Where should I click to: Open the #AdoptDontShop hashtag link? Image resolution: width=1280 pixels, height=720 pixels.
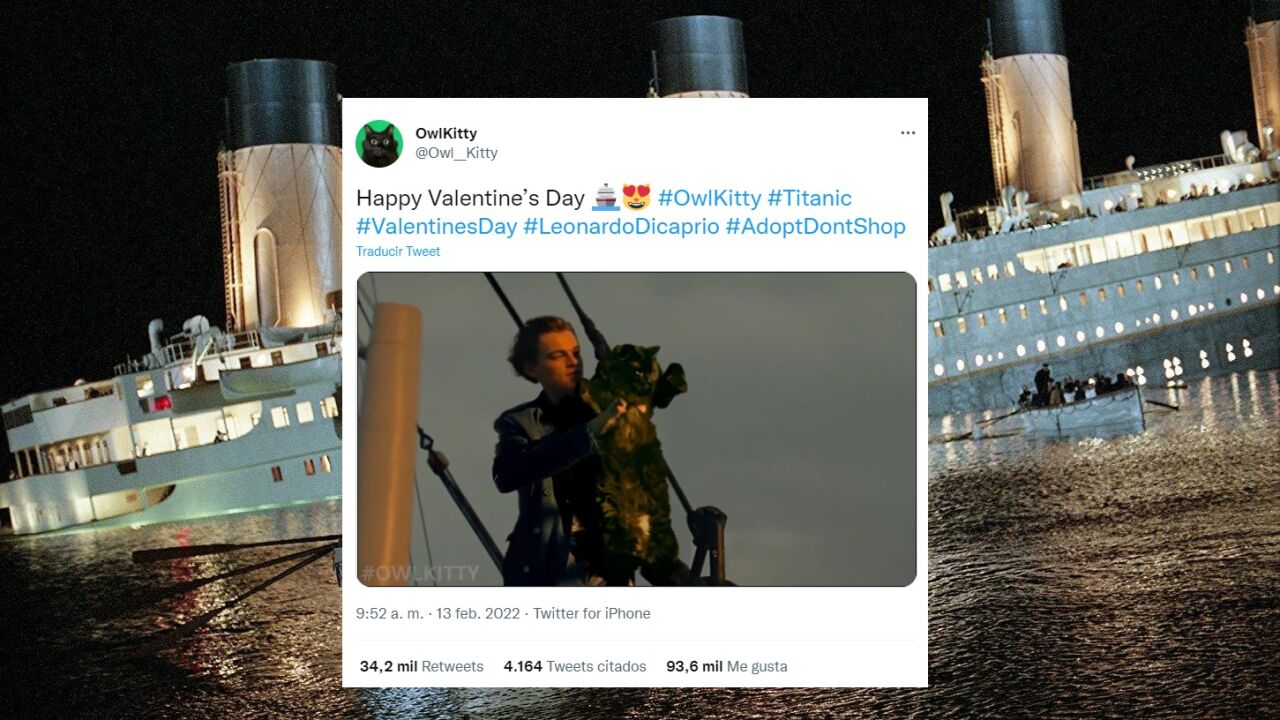click(x=815, y=227)
